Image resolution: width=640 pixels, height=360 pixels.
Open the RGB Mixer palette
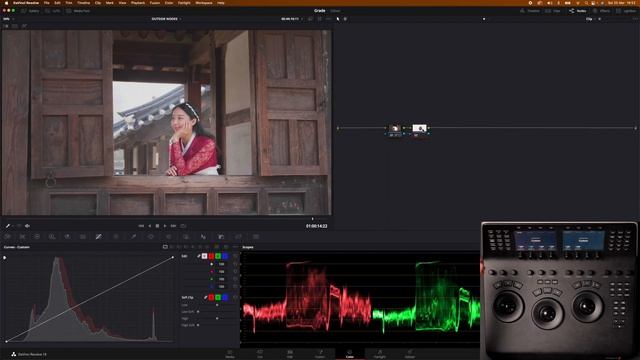click(x=67, y=236)
